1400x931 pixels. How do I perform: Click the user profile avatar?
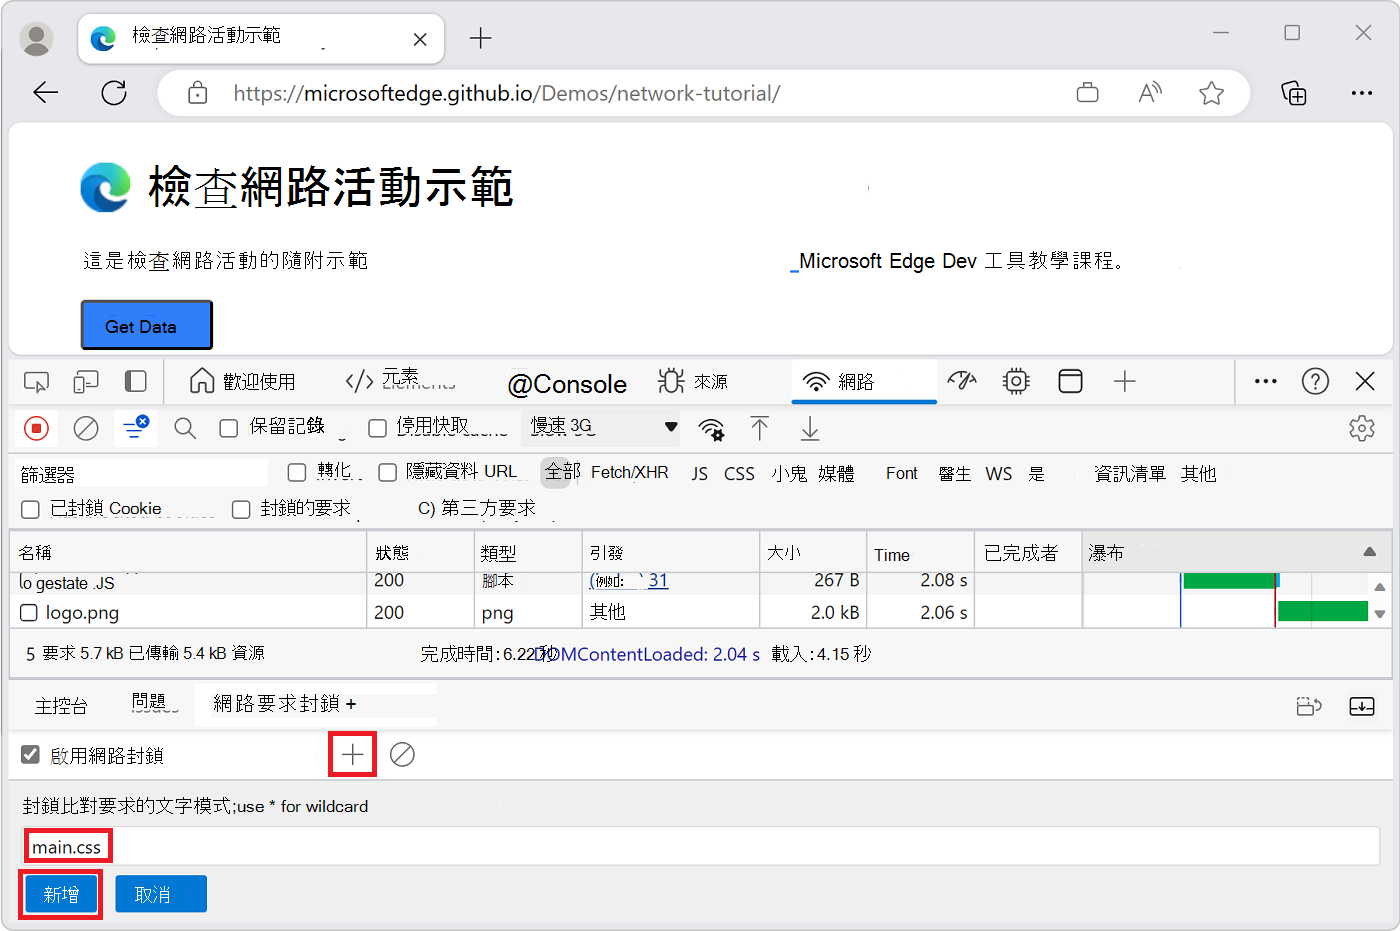[x=37, y=39]
